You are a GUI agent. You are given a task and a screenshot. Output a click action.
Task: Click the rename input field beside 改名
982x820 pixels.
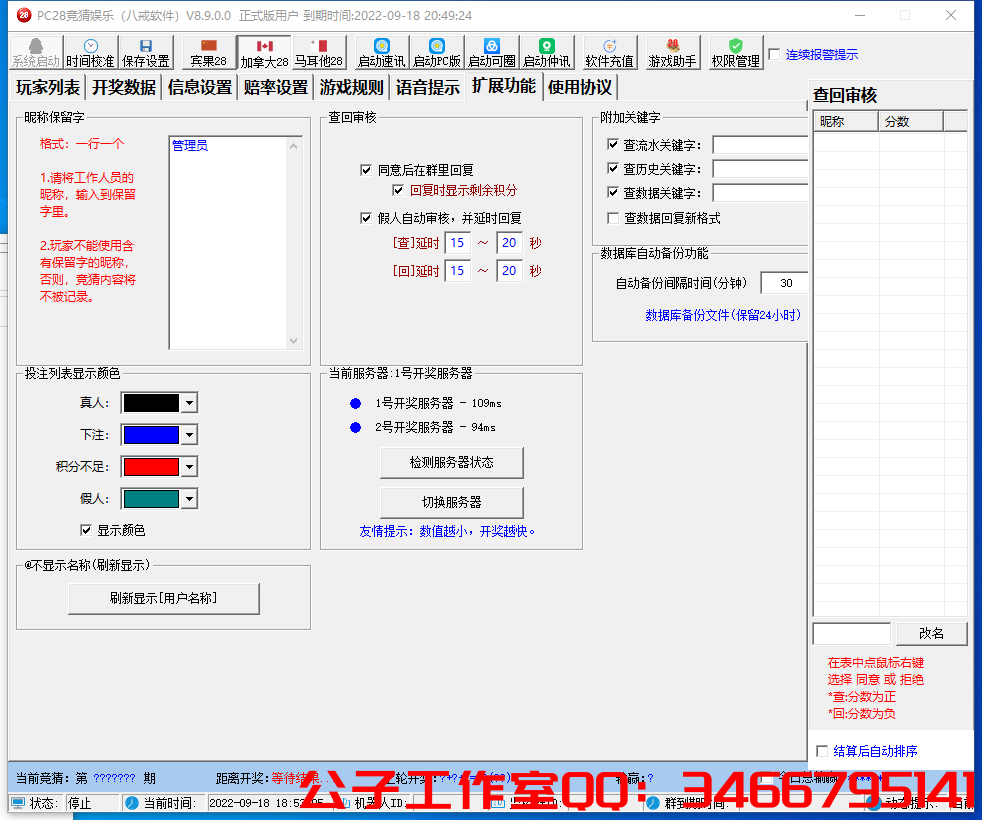click(x=852, y=633)
